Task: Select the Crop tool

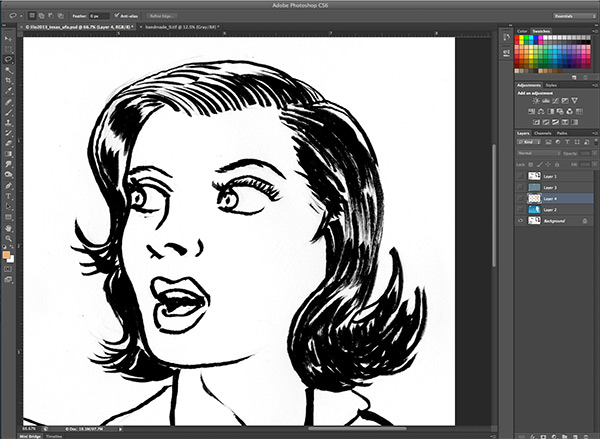Action: [8, 81]
